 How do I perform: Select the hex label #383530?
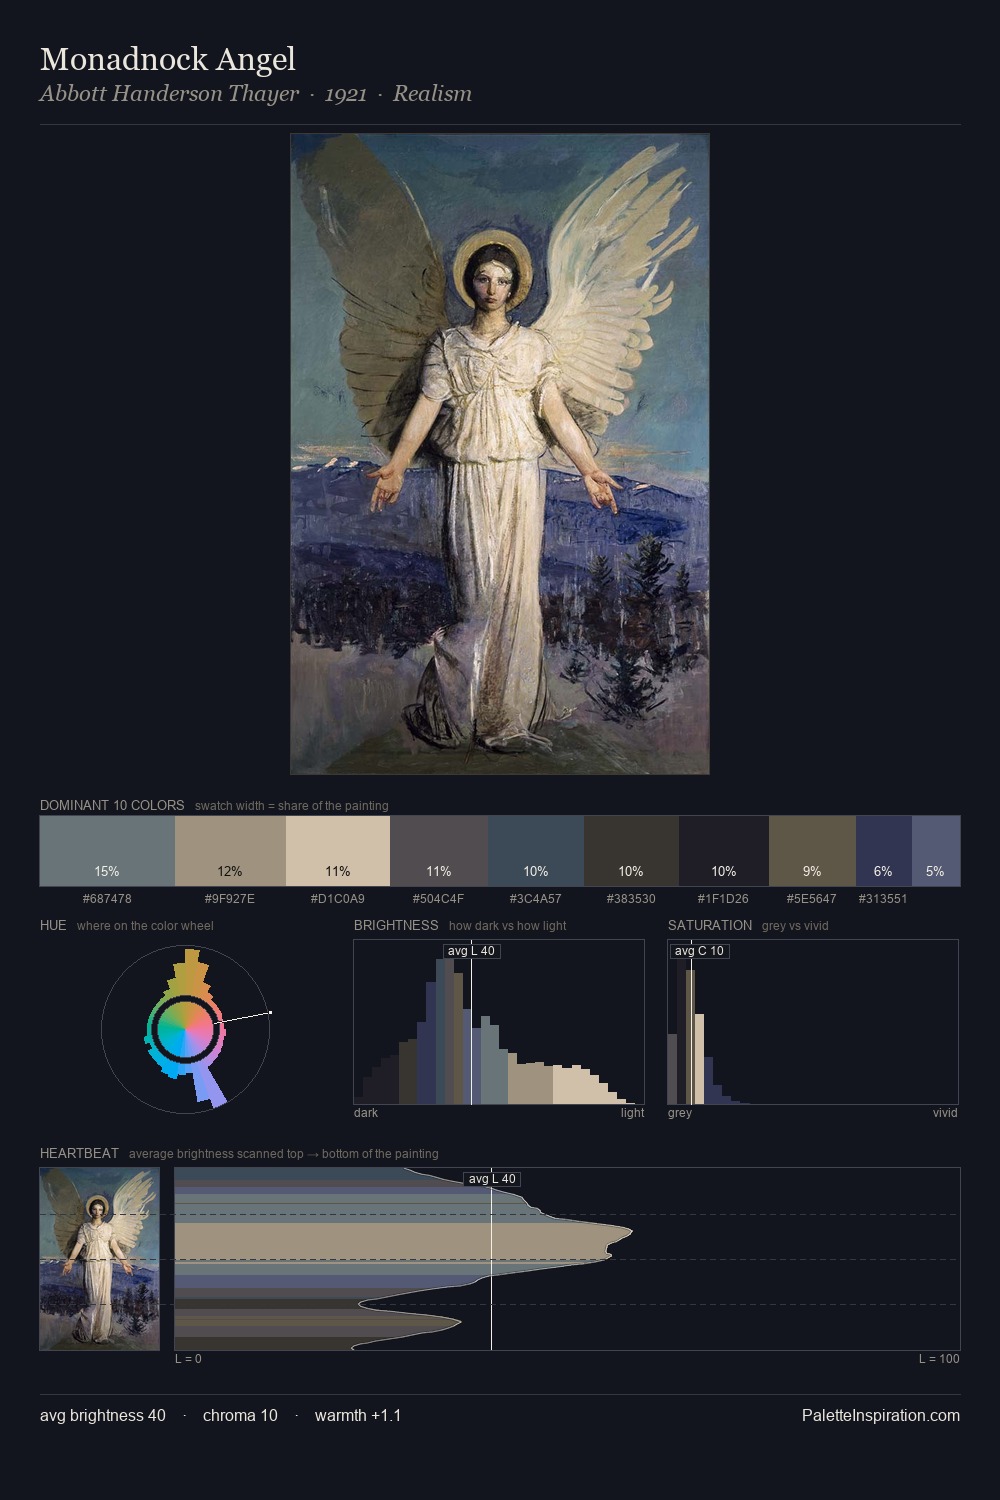pyautogui.click(x=631, y=899)
